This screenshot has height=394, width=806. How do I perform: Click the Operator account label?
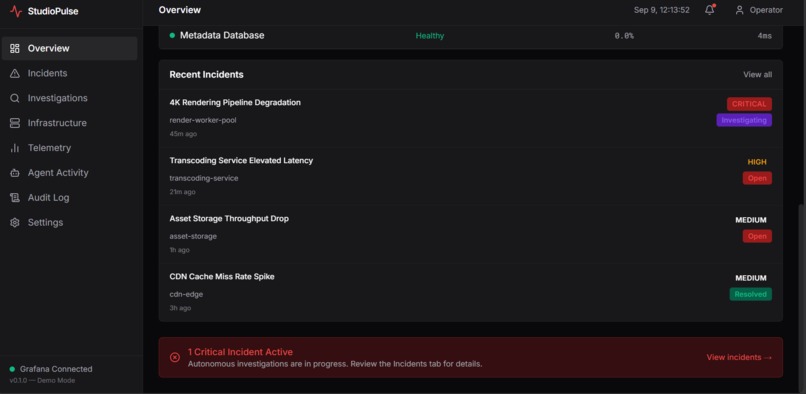766,10
